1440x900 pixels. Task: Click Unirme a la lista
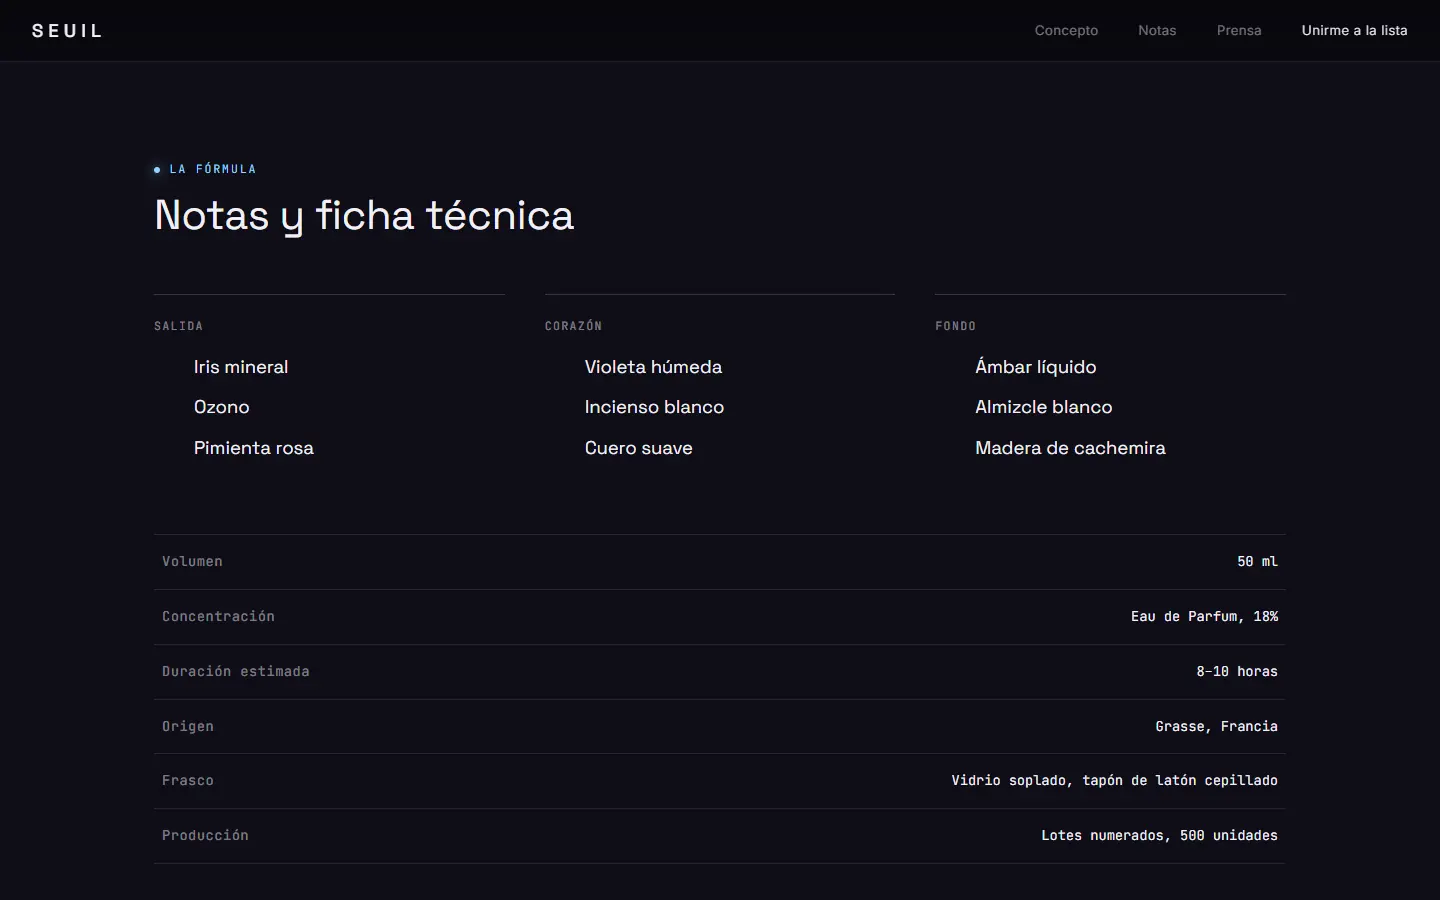tap(1354, 31)
